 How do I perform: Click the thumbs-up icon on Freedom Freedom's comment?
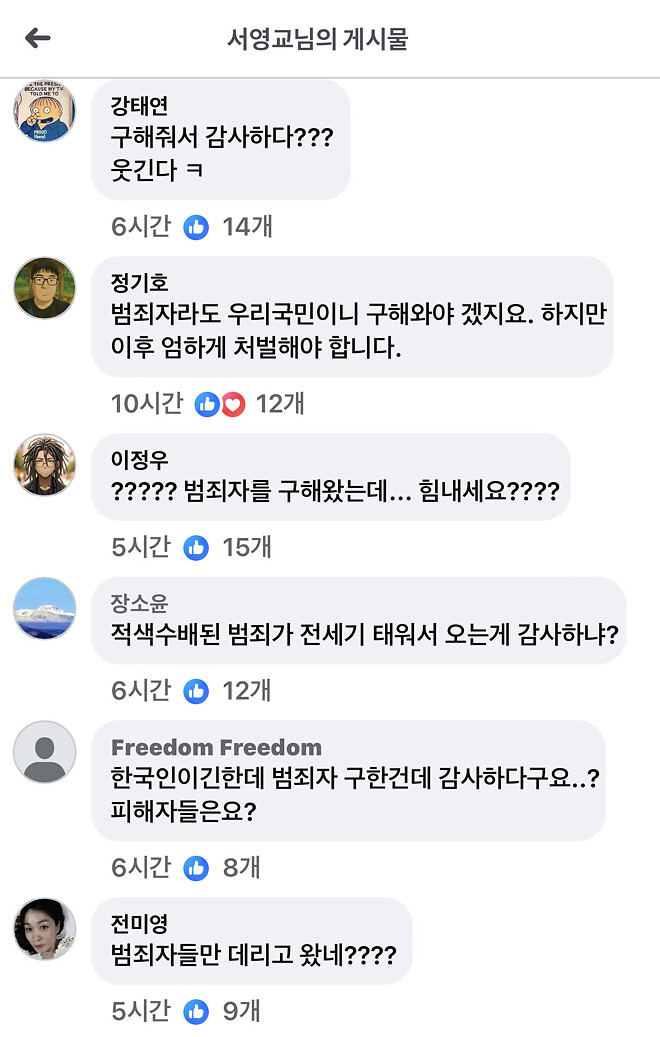point(196,868)
